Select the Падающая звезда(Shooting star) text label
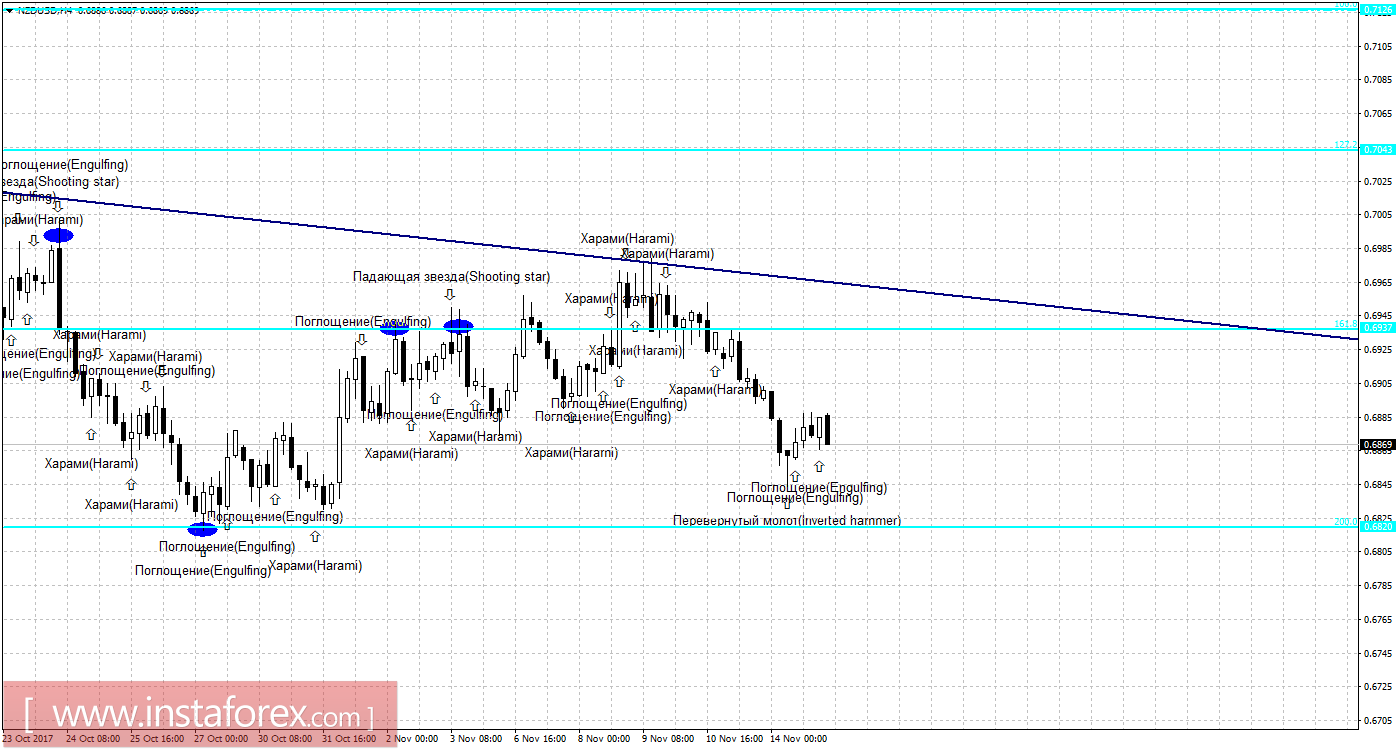The width and height of the screenshot is (1398, 750). coord(451,276)
